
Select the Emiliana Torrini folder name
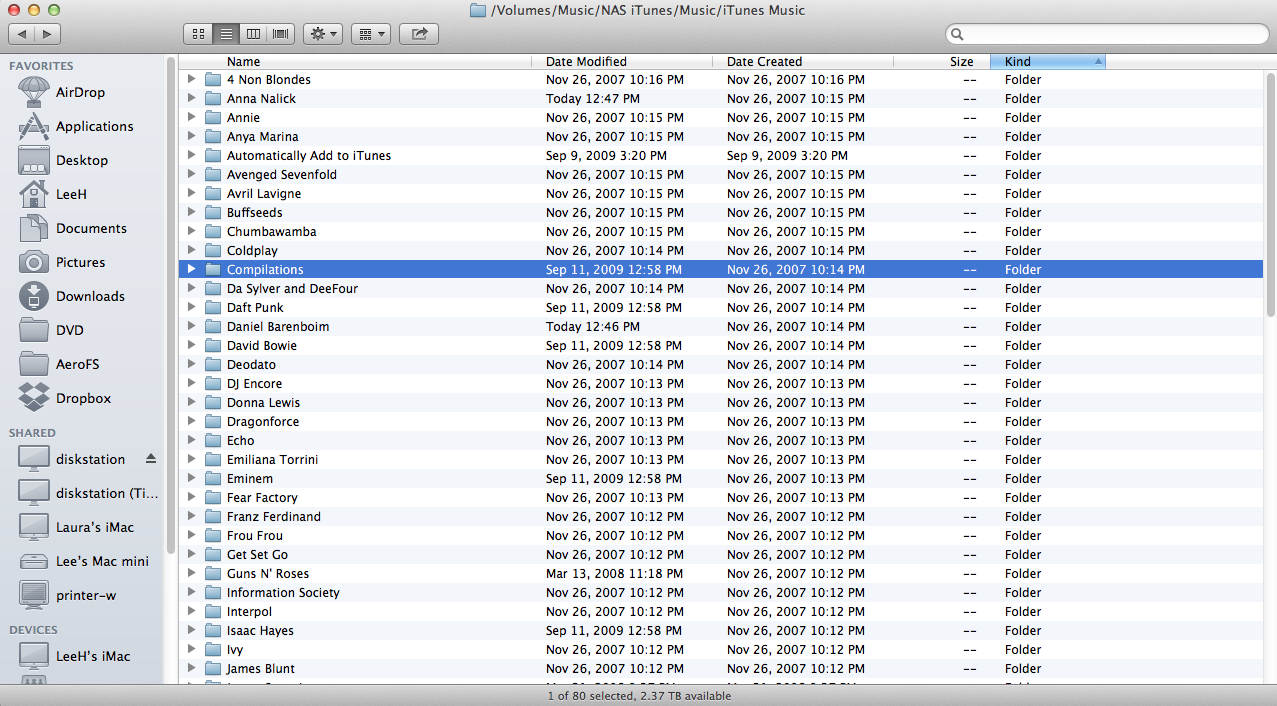pos(272,460)
